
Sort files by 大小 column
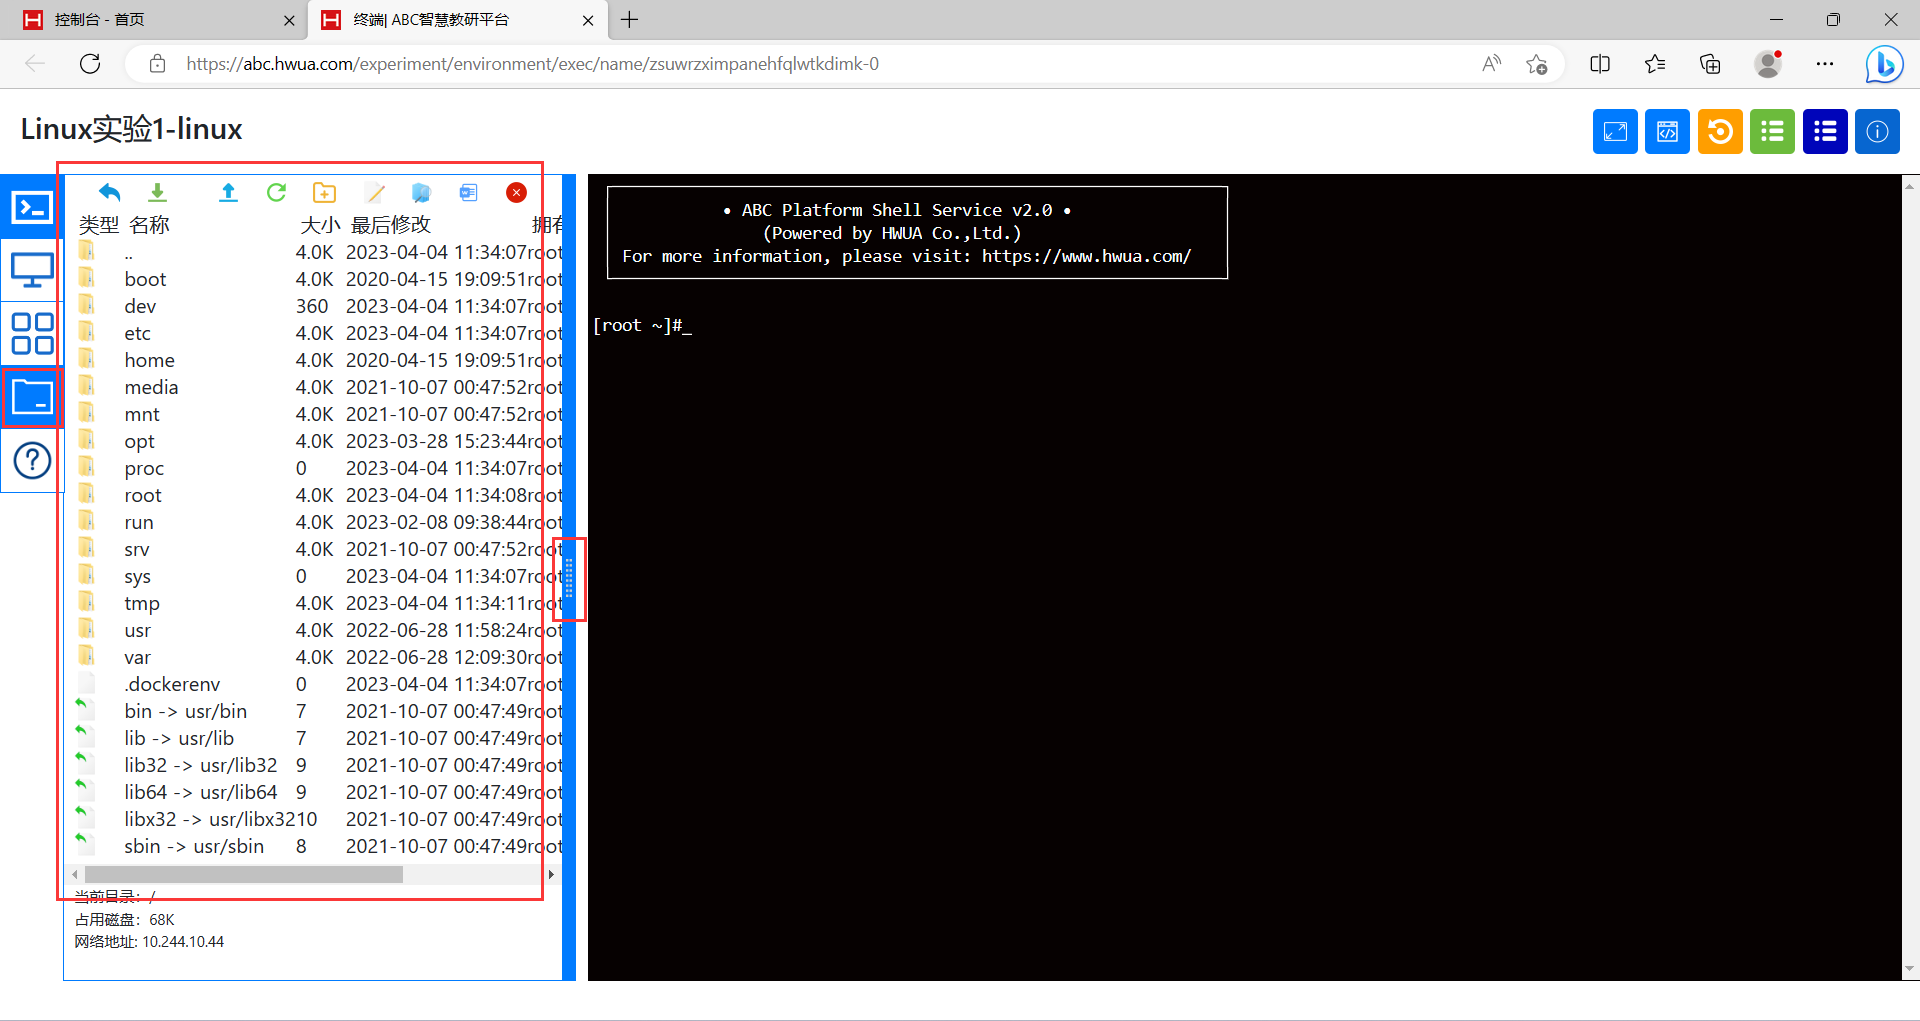[x=320, y=225]
